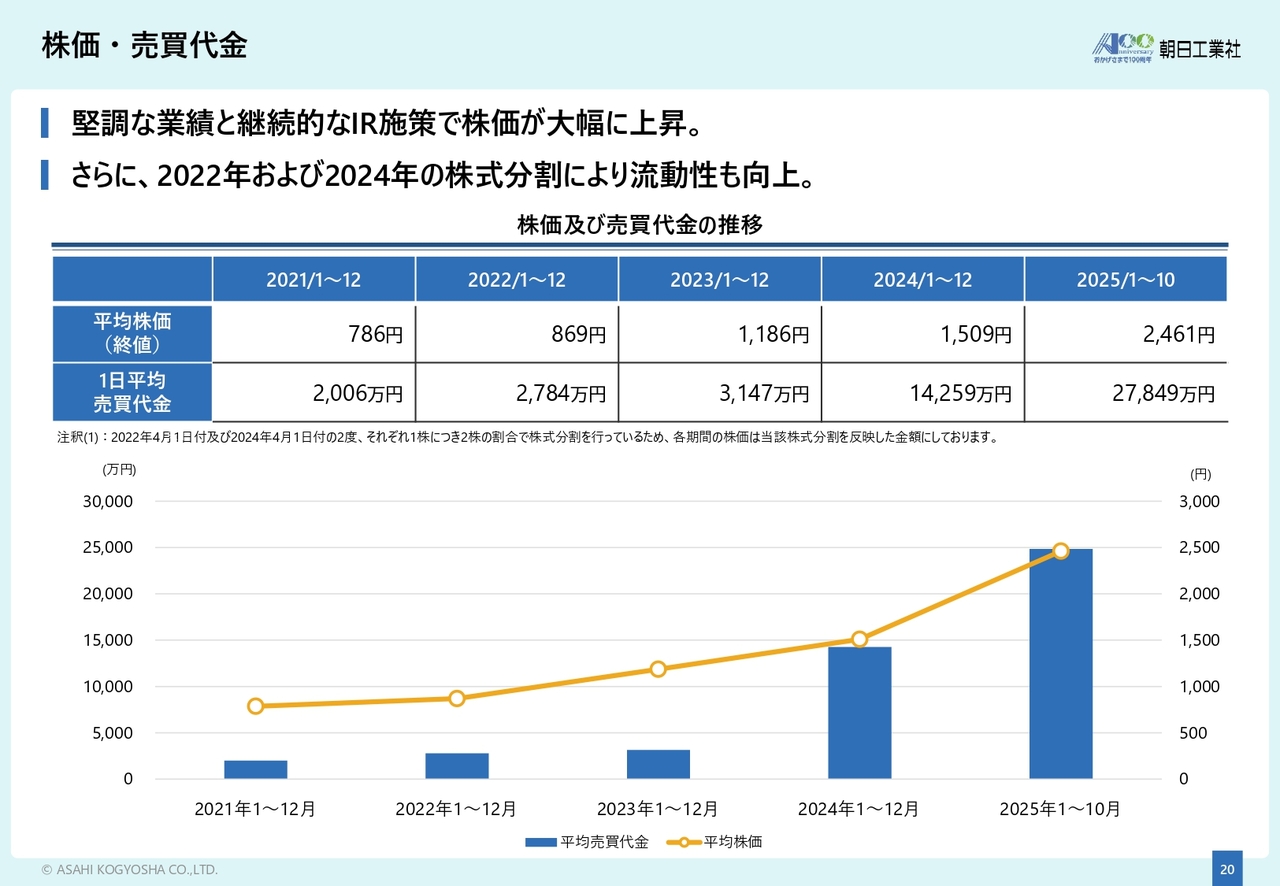The height and width of the screenshot is (886, 1280).
Task: Click the 14,259万円 table cell
Action: (922, 393)
